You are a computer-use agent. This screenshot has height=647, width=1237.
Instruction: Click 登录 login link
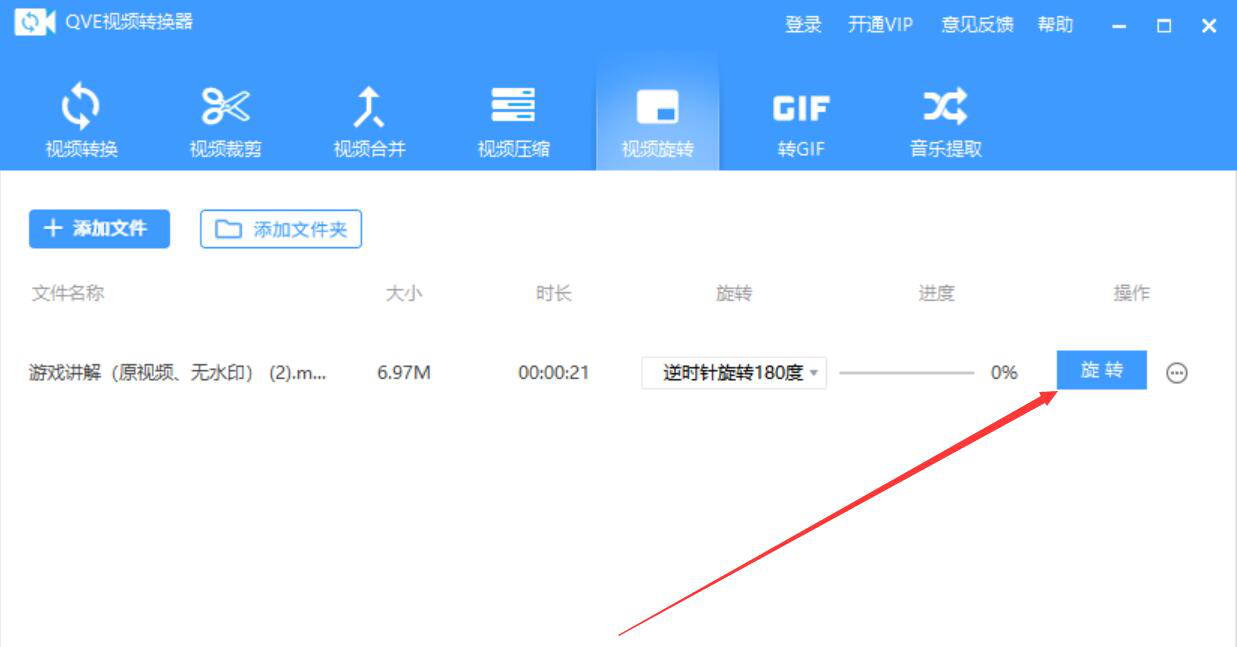click(803, 25)
